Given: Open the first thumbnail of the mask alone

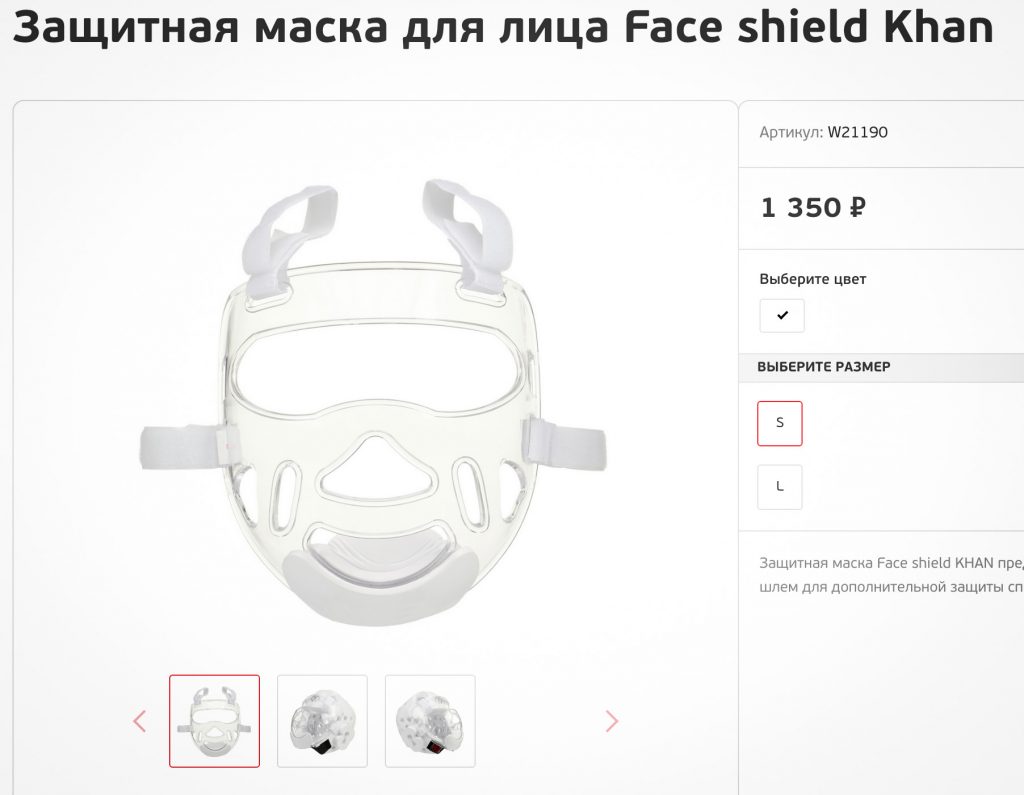Looking at the screenshot, I should coord(214,721).
